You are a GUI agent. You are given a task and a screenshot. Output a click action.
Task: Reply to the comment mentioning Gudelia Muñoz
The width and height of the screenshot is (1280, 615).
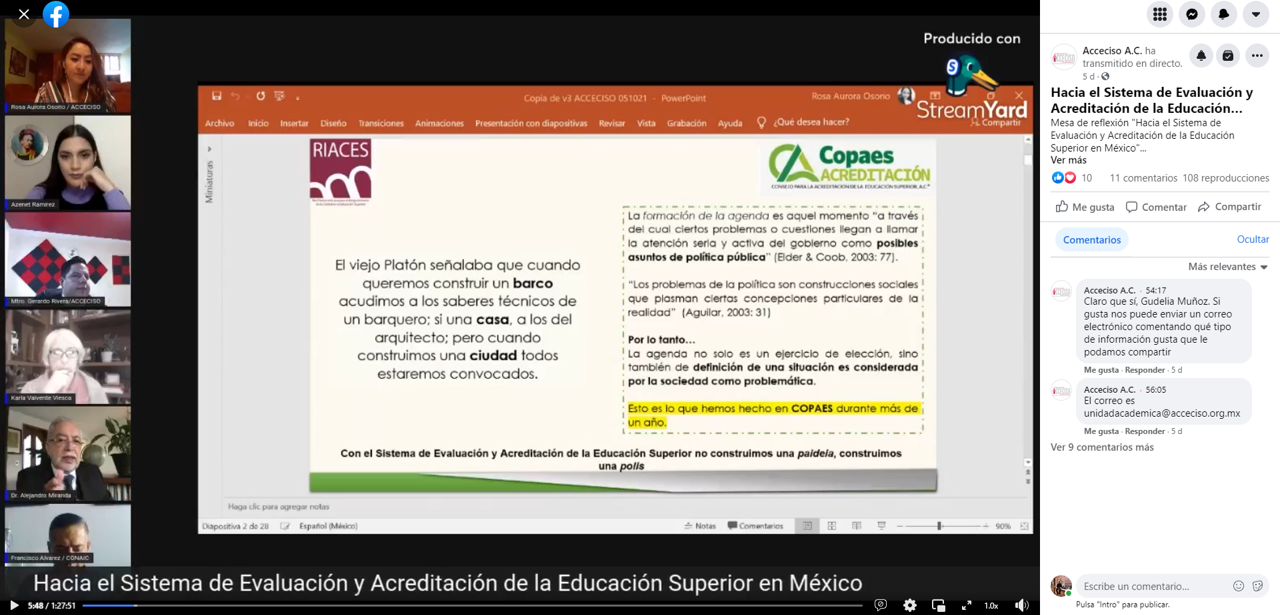(x=1145, y=370)
